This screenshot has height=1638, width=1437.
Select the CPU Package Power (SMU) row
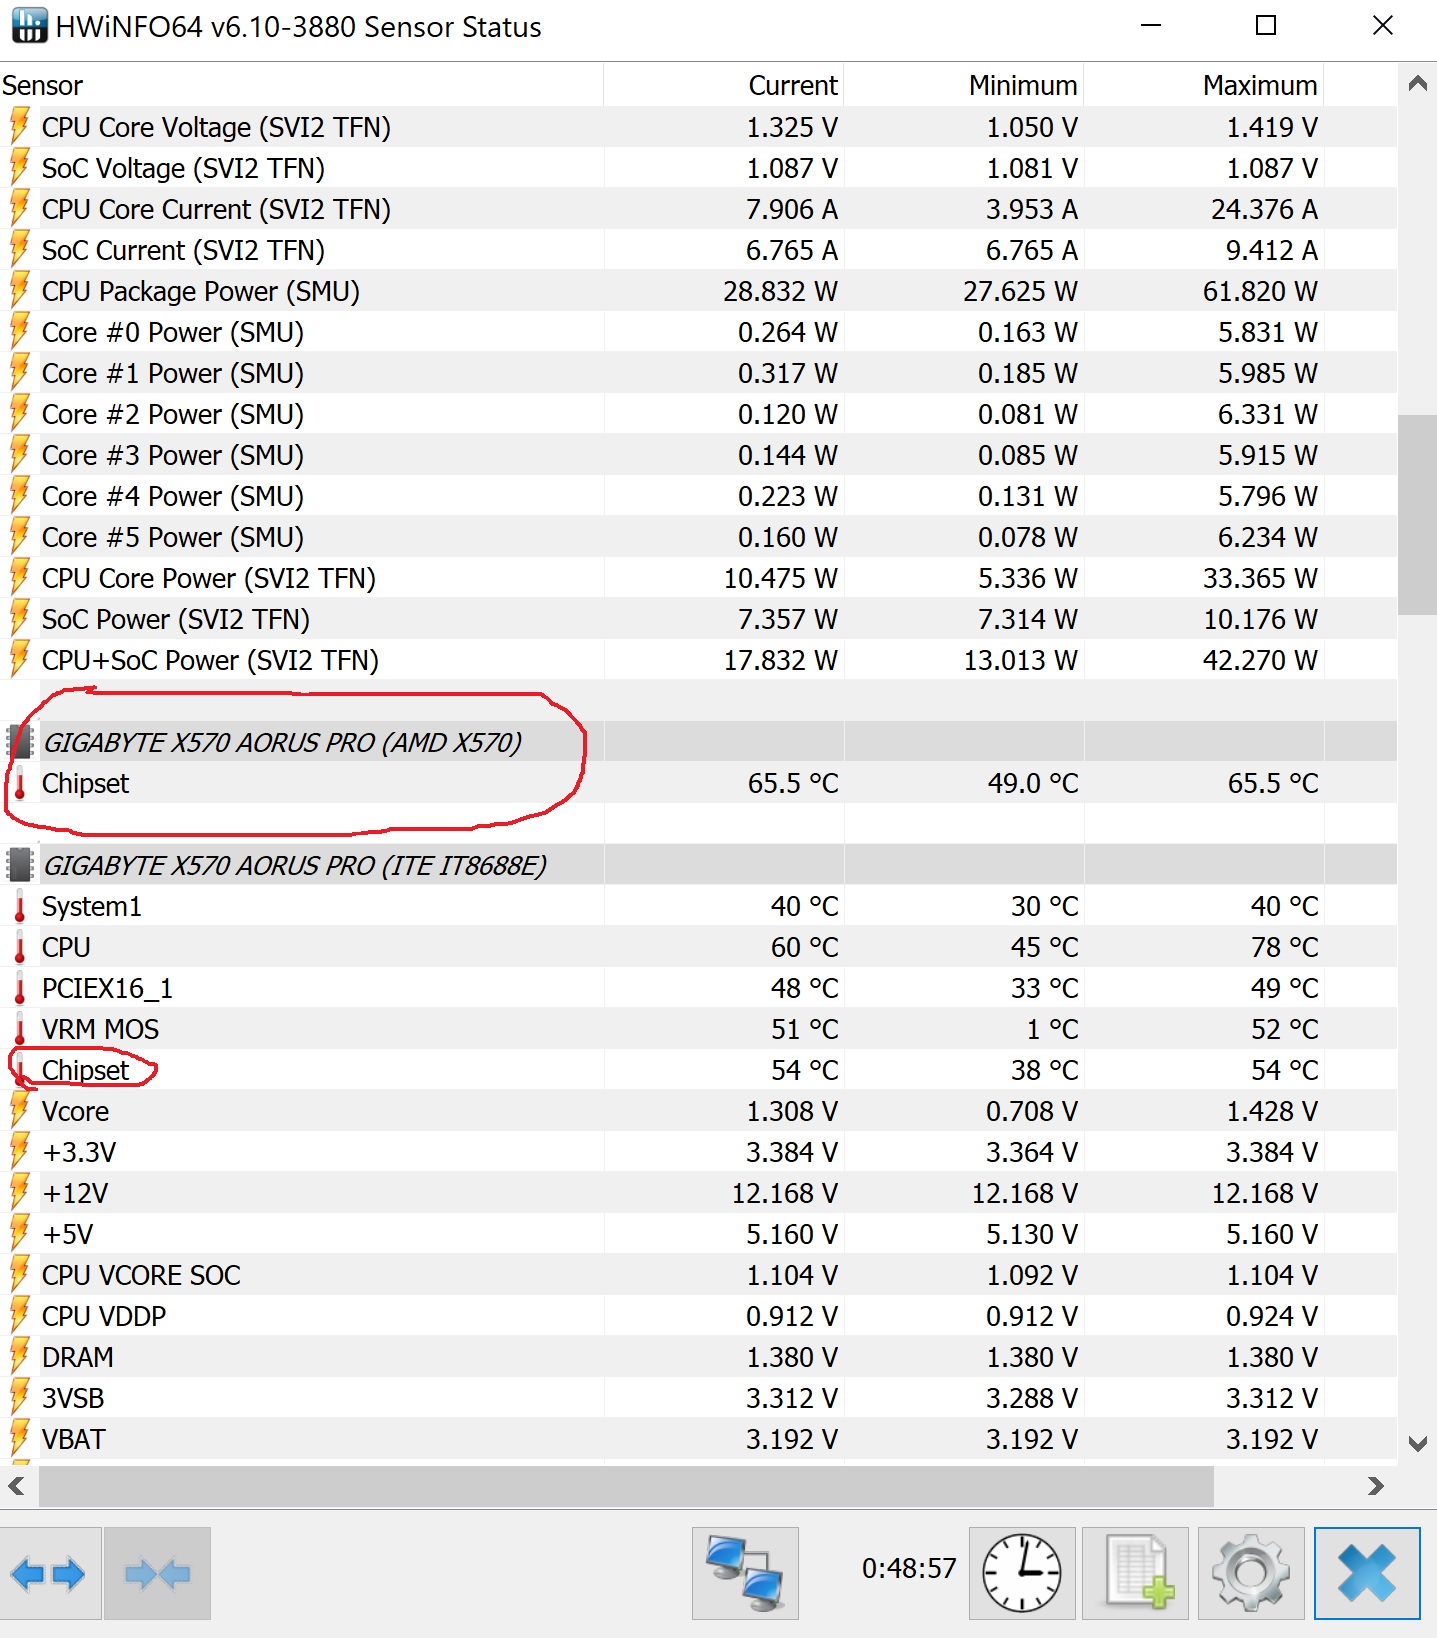pyautogui.click(x=698, y=291)
